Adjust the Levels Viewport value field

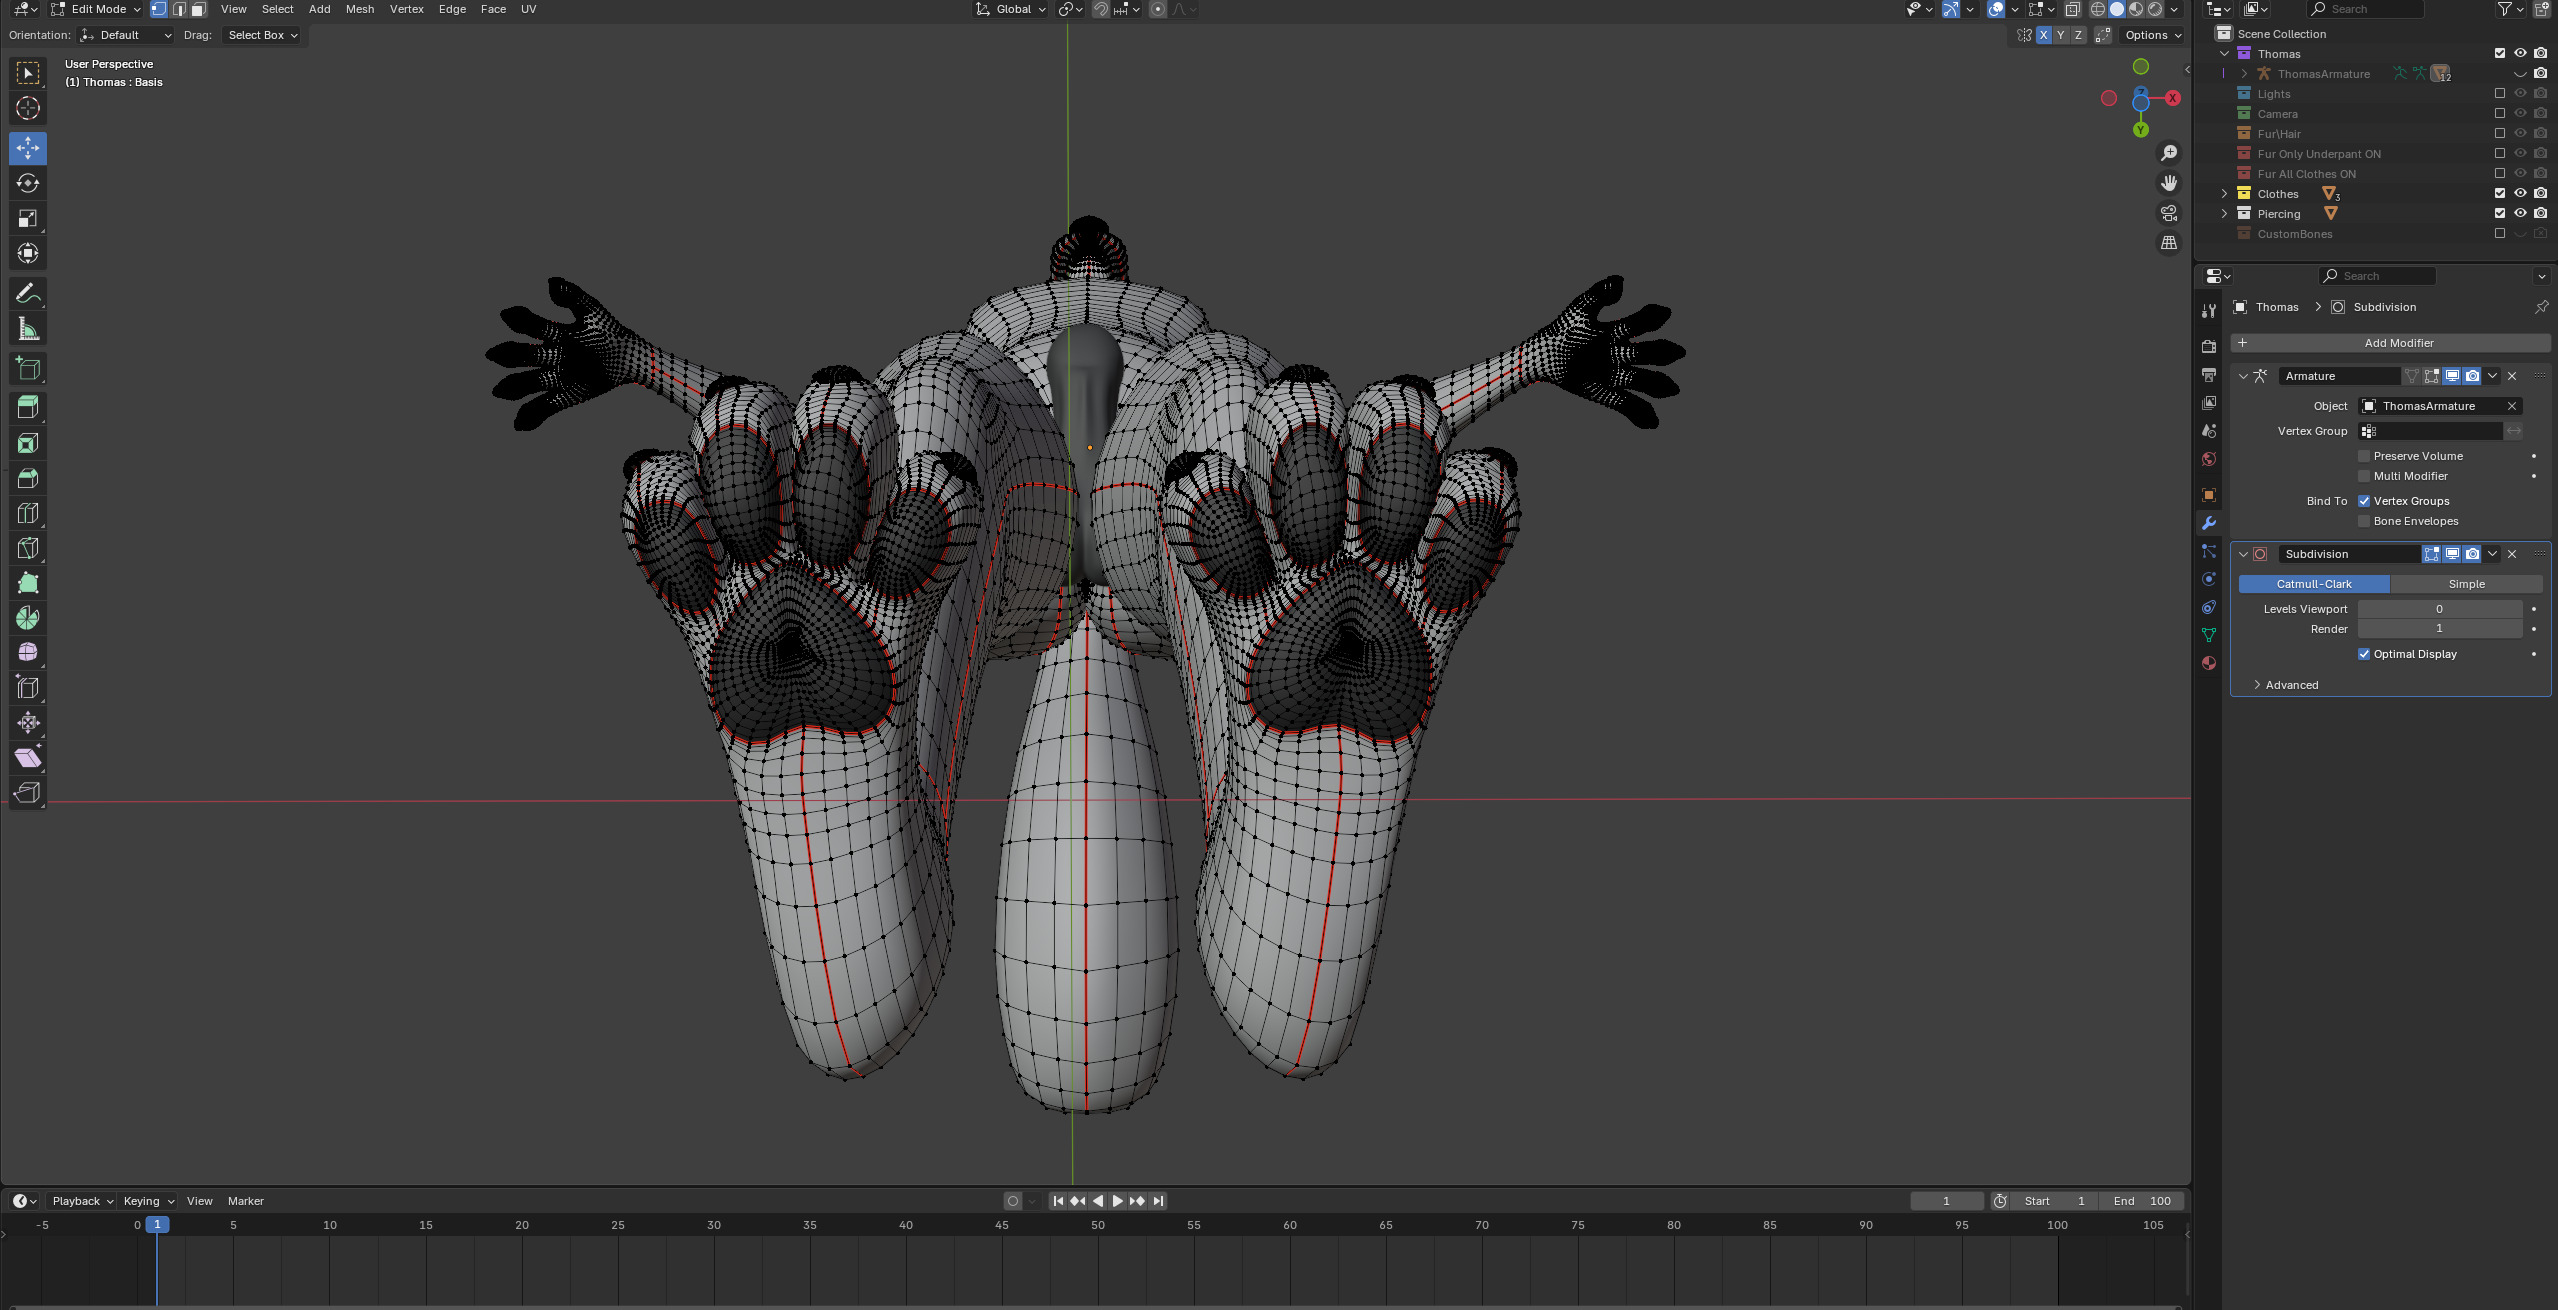pyautogui.click(x=2439, y=609)
